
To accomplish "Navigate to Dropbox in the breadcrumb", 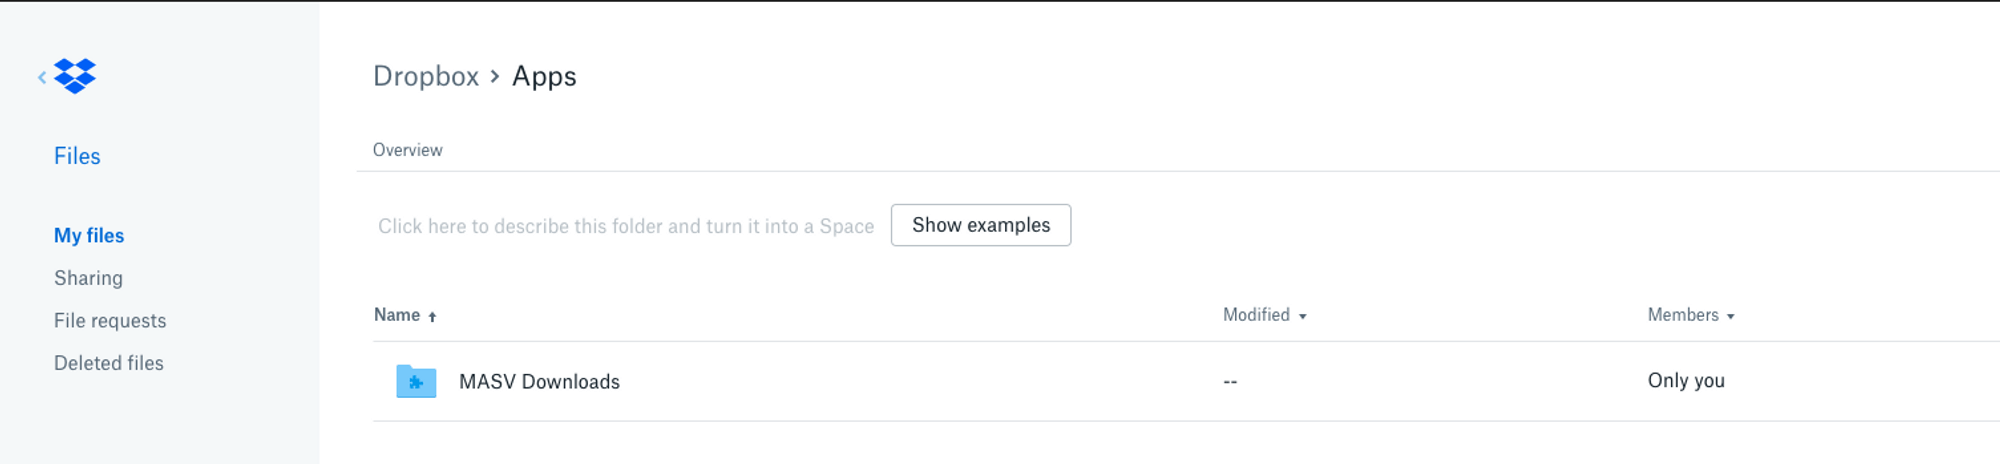I will click(x=426, y=76).
